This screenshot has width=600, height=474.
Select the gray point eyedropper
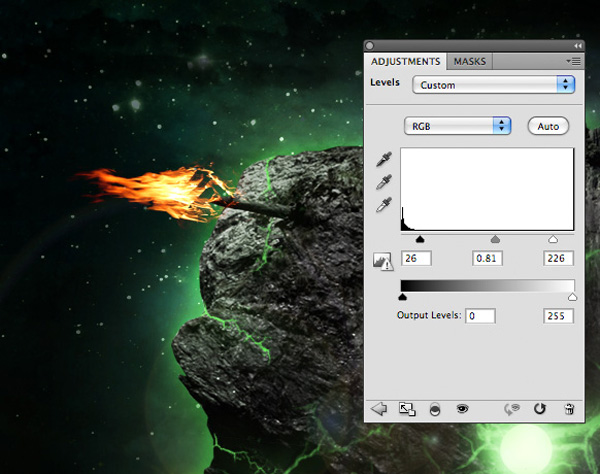(x=383, y=182)
